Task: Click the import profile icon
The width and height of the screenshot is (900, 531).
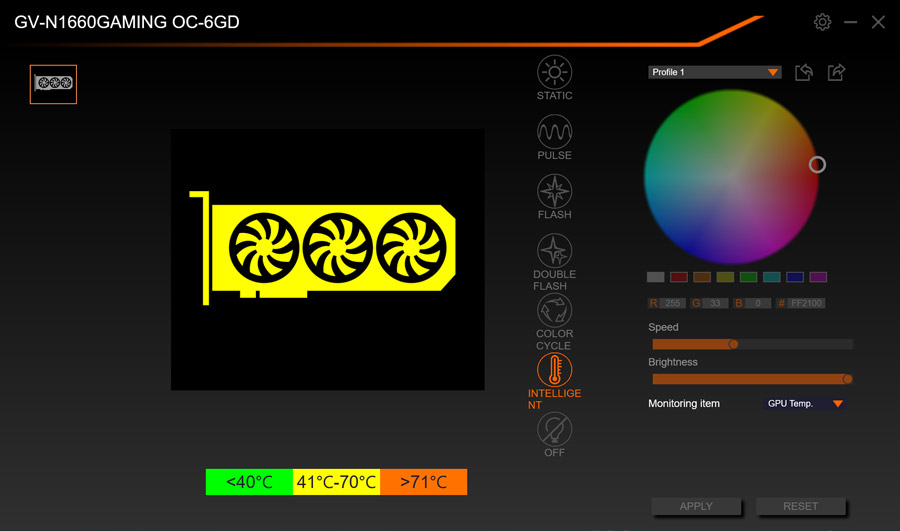Action: coord(804,72)
